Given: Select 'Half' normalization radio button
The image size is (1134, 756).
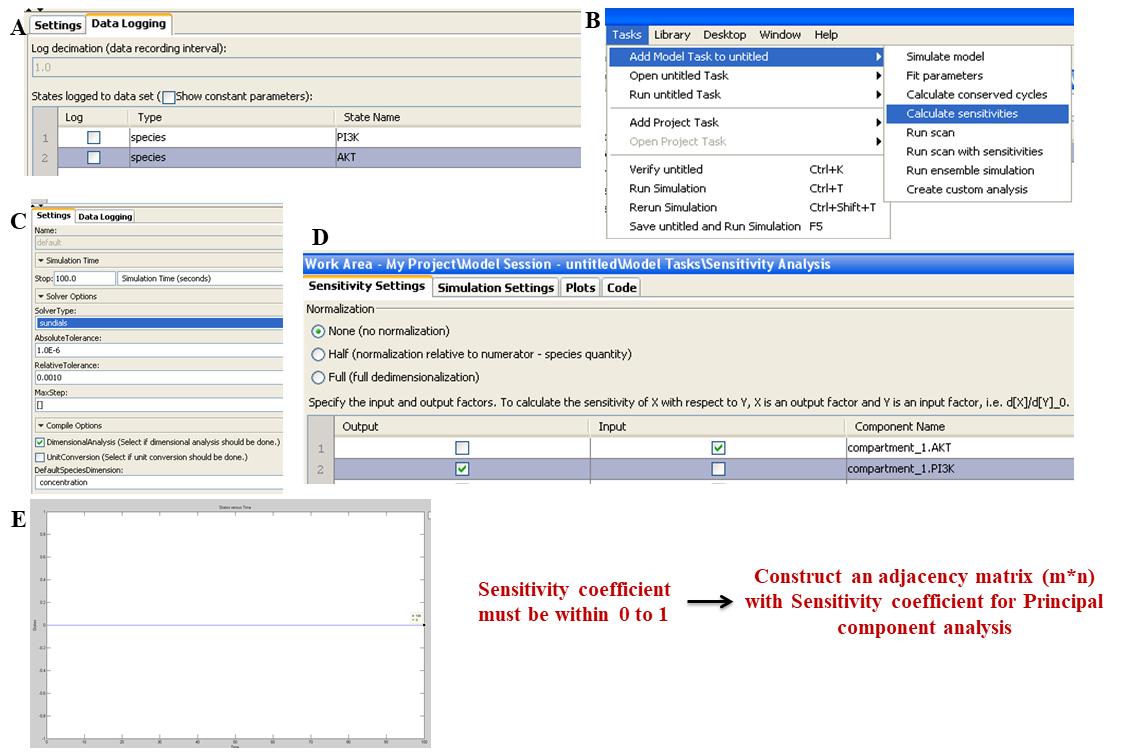Looking at the screenshot, I should click(x=317, y=354).
